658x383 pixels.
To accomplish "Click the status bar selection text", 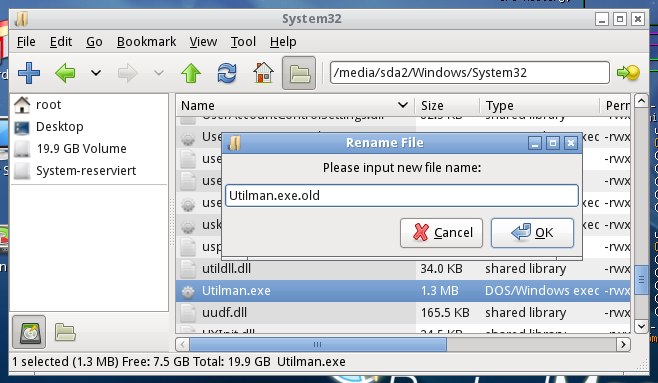I will (179, 362).
